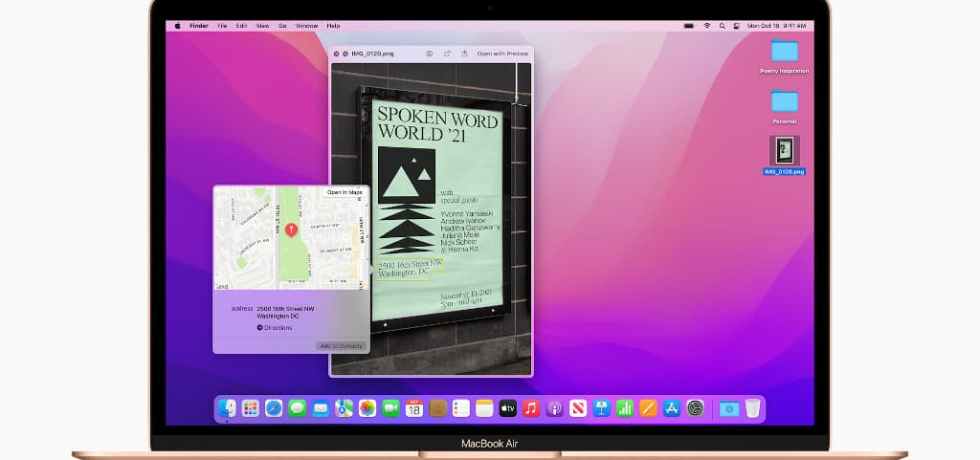Open the App Store from the Dock

672,408
